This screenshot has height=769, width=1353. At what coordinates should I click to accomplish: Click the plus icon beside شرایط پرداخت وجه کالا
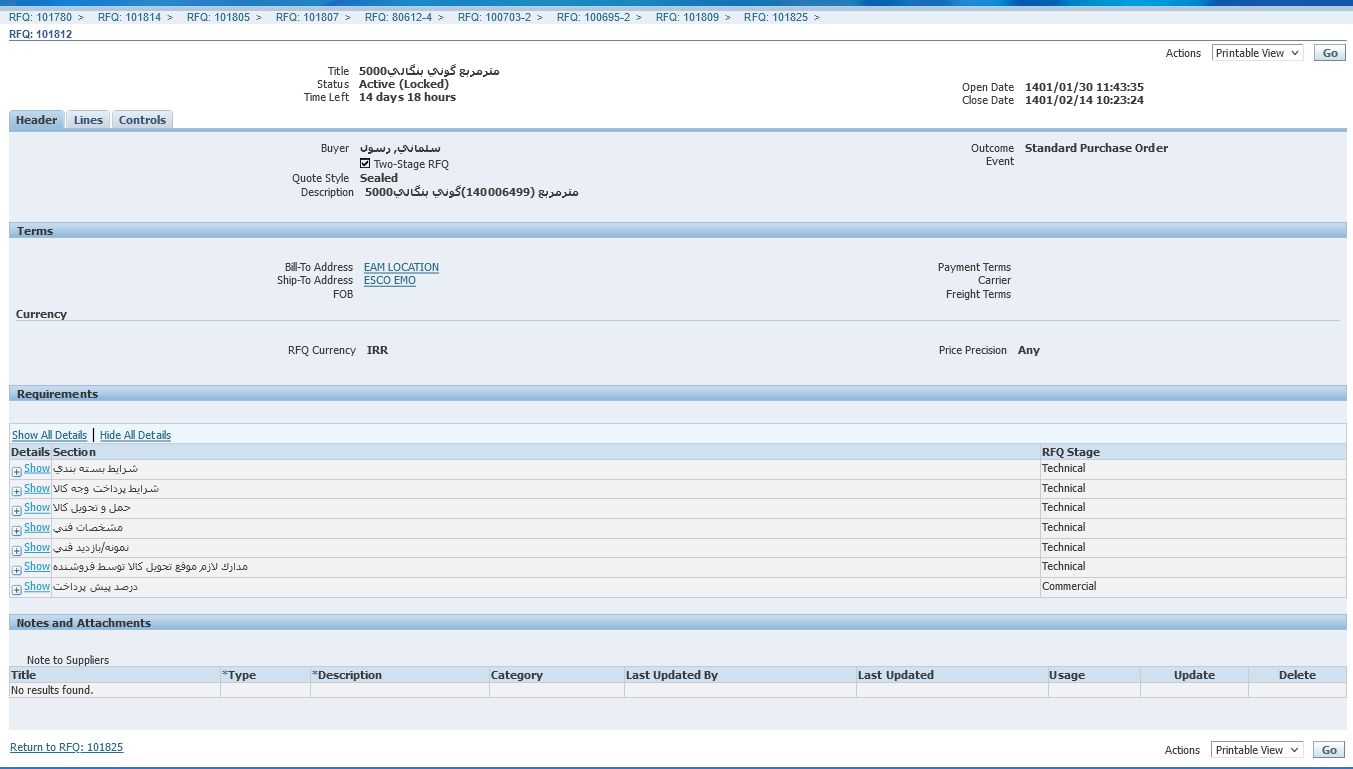click(x=16, y=492)
